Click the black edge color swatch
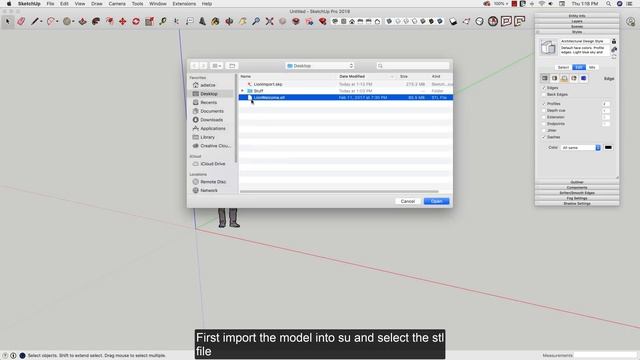 pos(608,148)
